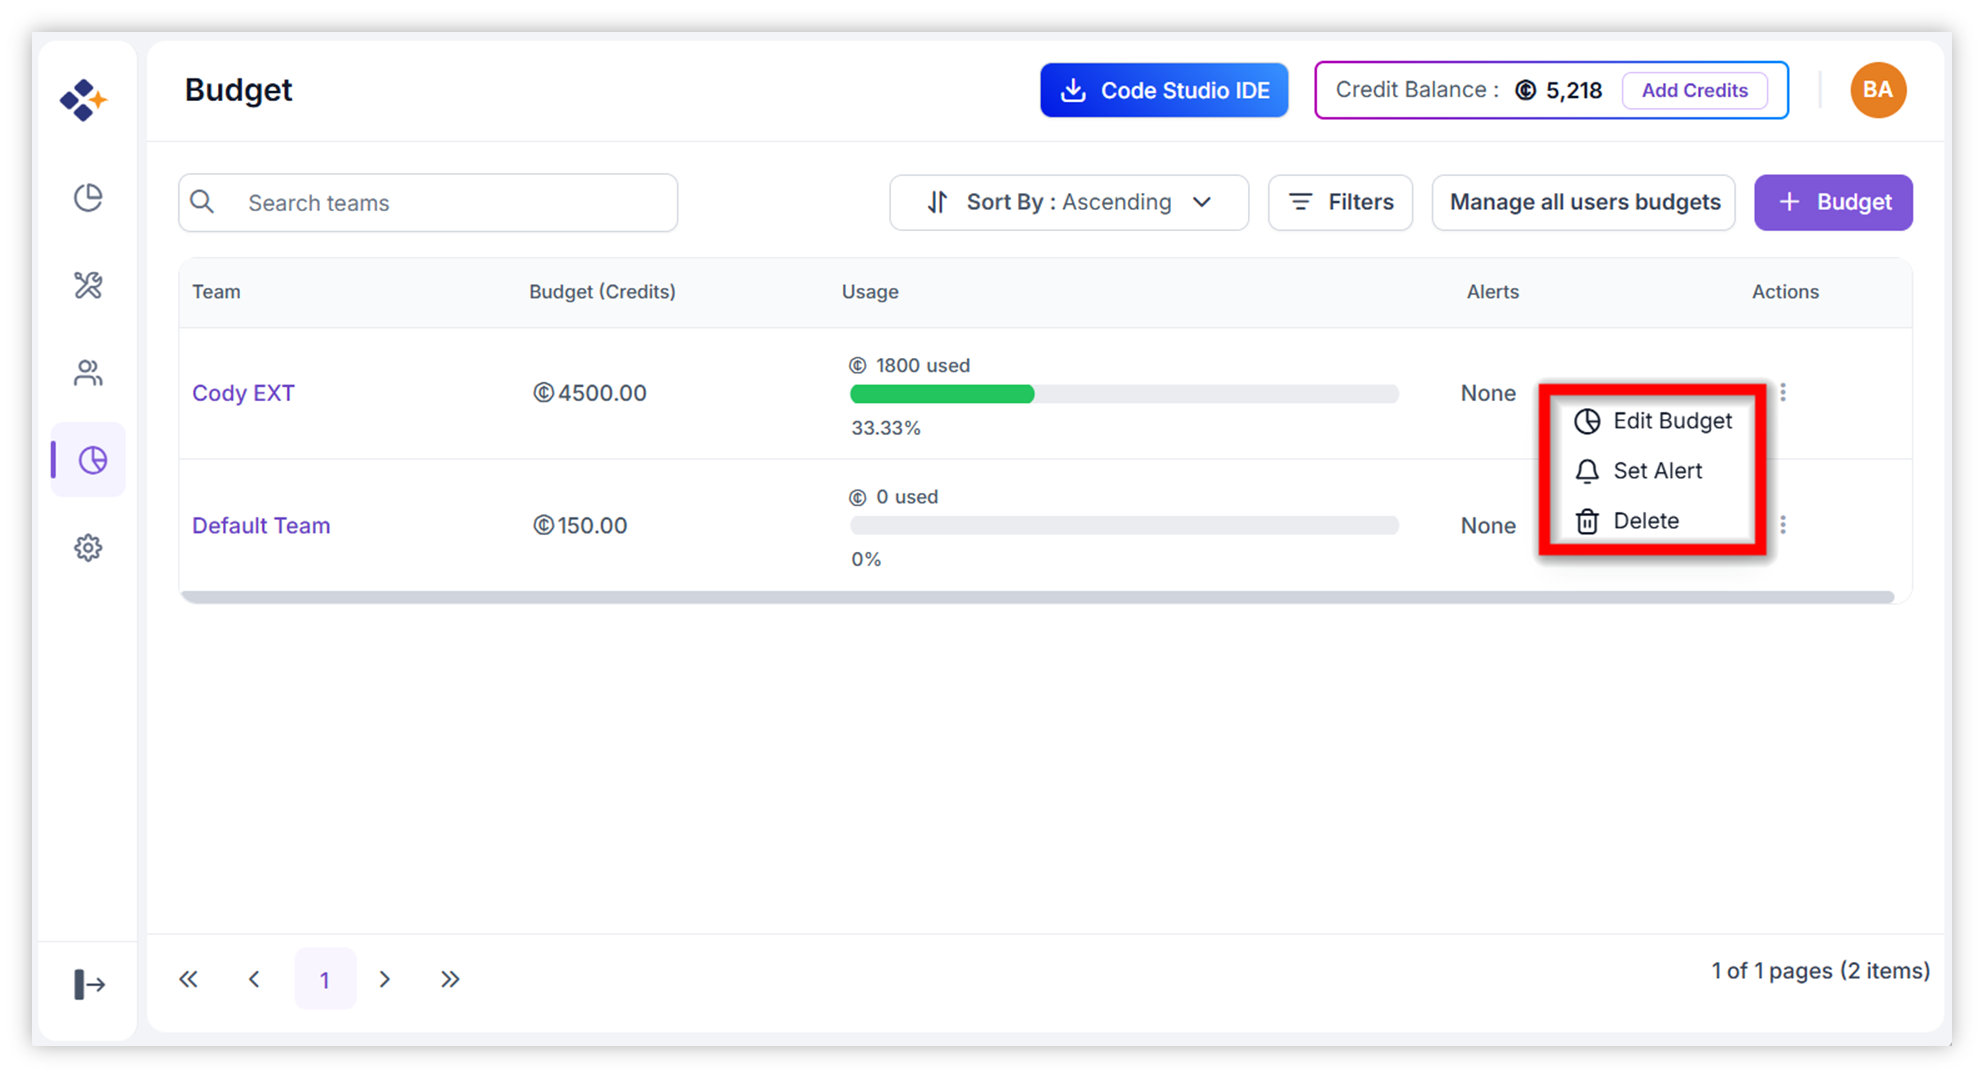1984x1078 pixels.
Task: Open the tools wrench sidebar icon
Action: pyautogui.click(x=88, y=285)
